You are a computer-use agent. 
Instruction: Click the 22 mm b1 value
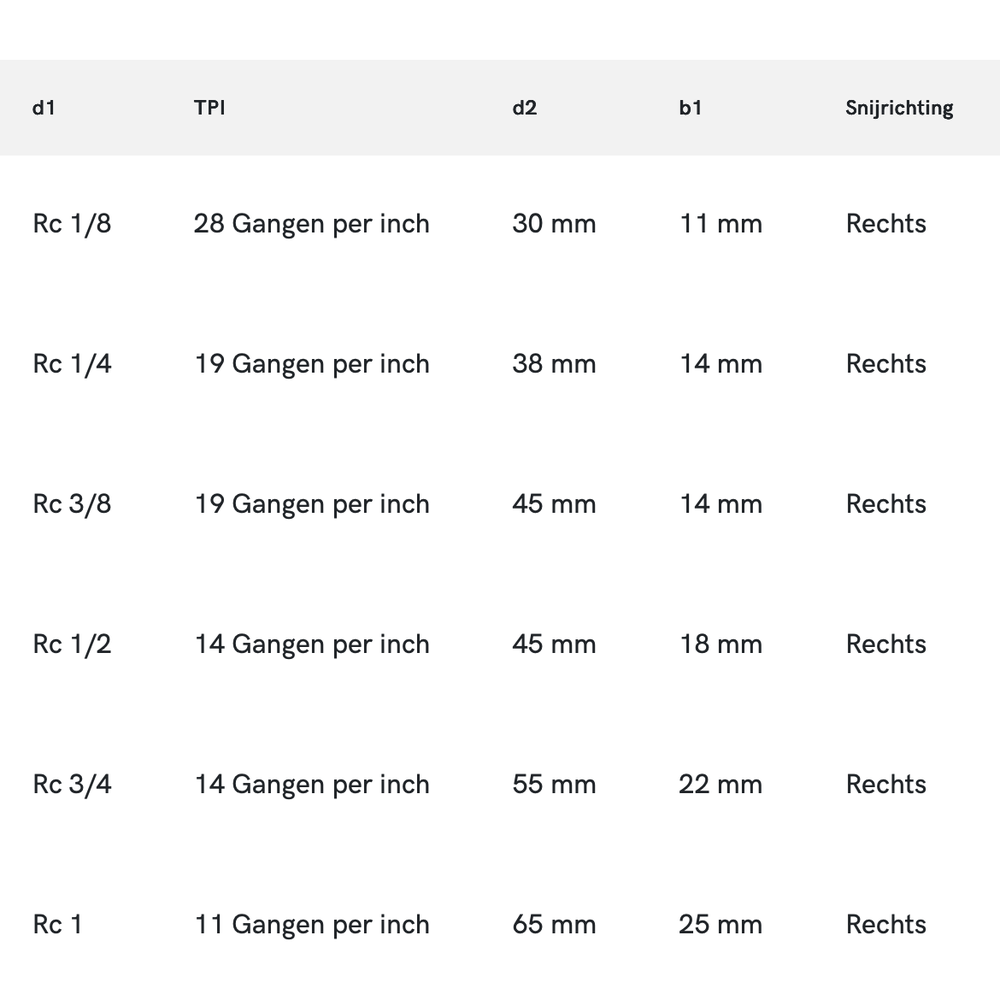point(720,784)
